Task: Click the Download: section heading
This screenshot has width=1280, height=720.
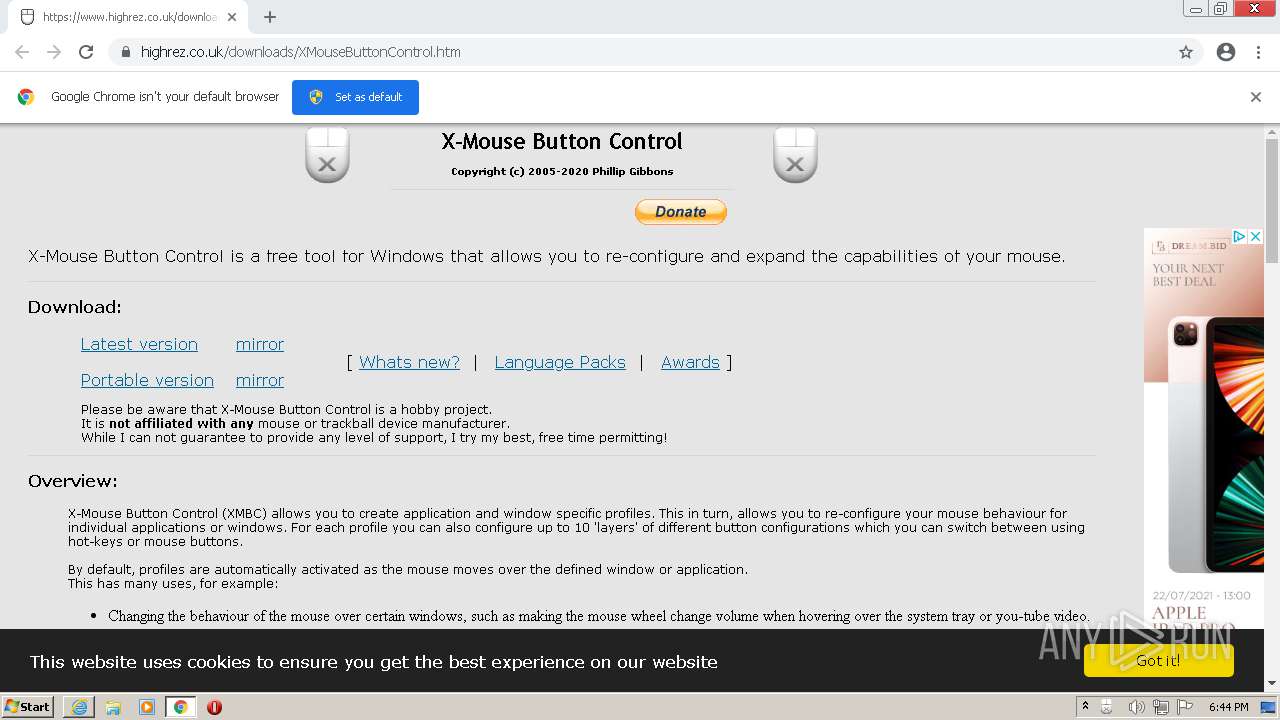Action: tap(75, 307)
